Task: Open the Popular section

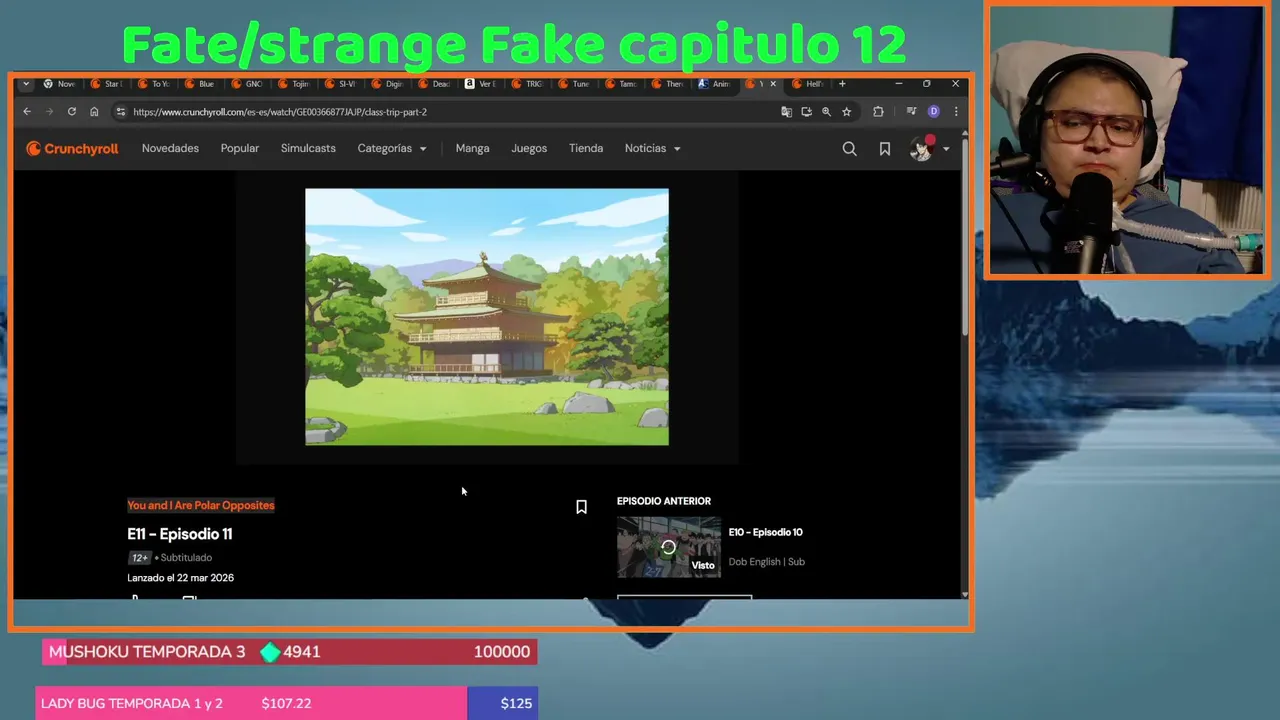Action: point(240,149)
